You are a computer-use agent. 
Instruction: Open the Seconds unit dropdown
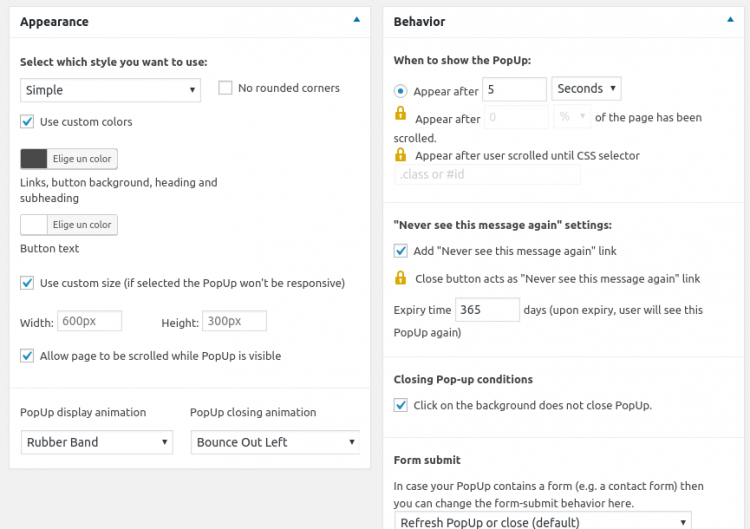pos(586,89)
